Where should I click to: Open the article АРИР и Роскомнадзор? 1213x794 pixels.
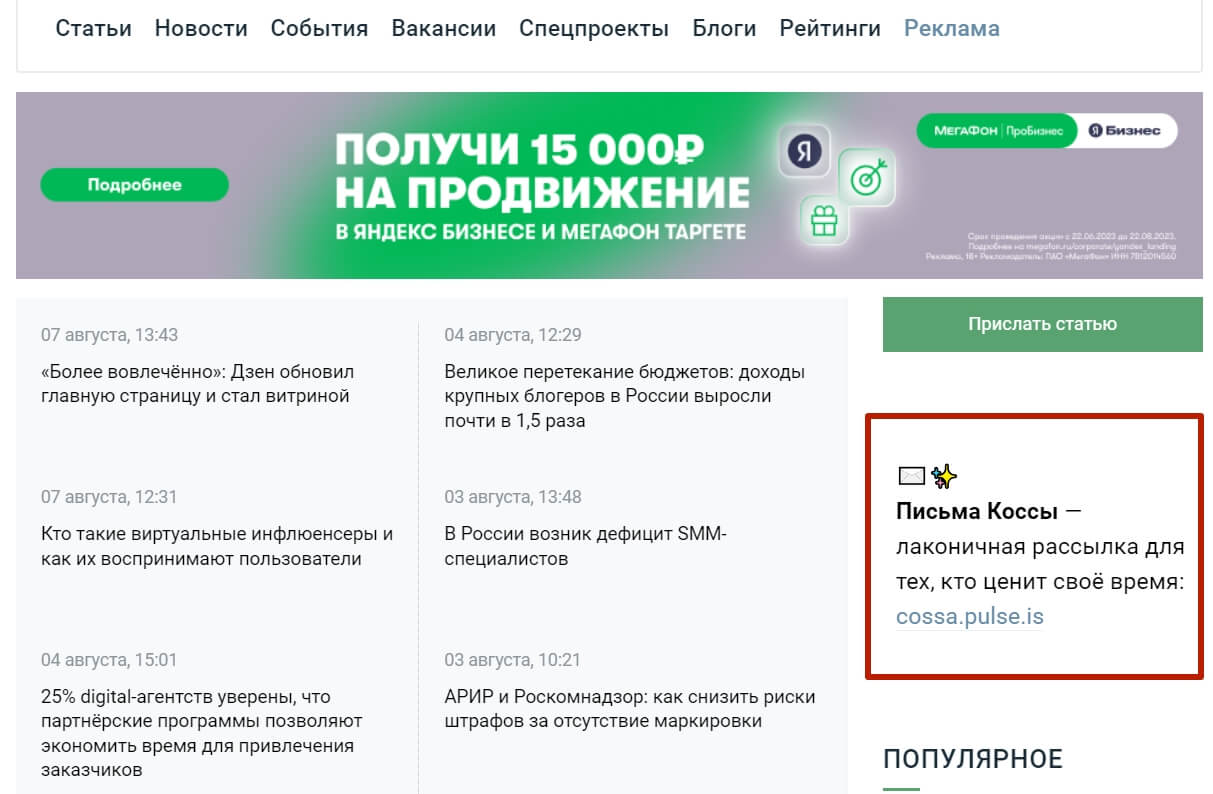click(630, 709)
